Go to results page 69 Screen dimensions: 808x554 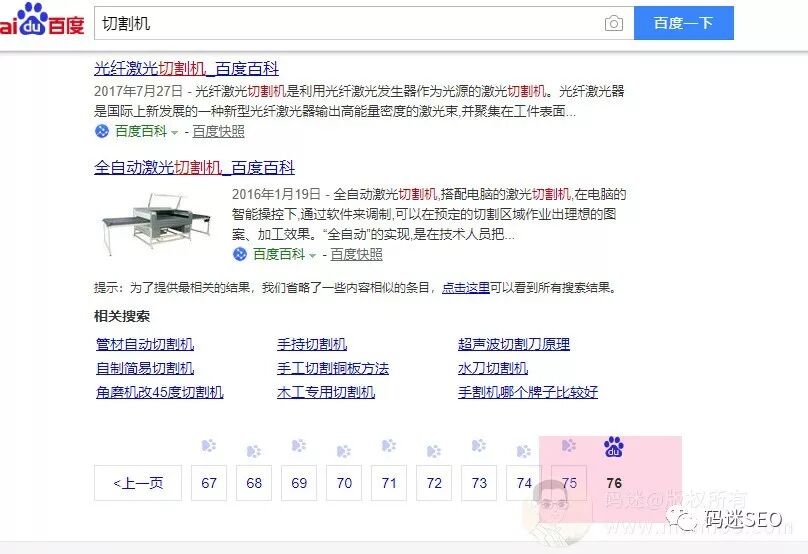pyautogui.click(x=299, y=483)
